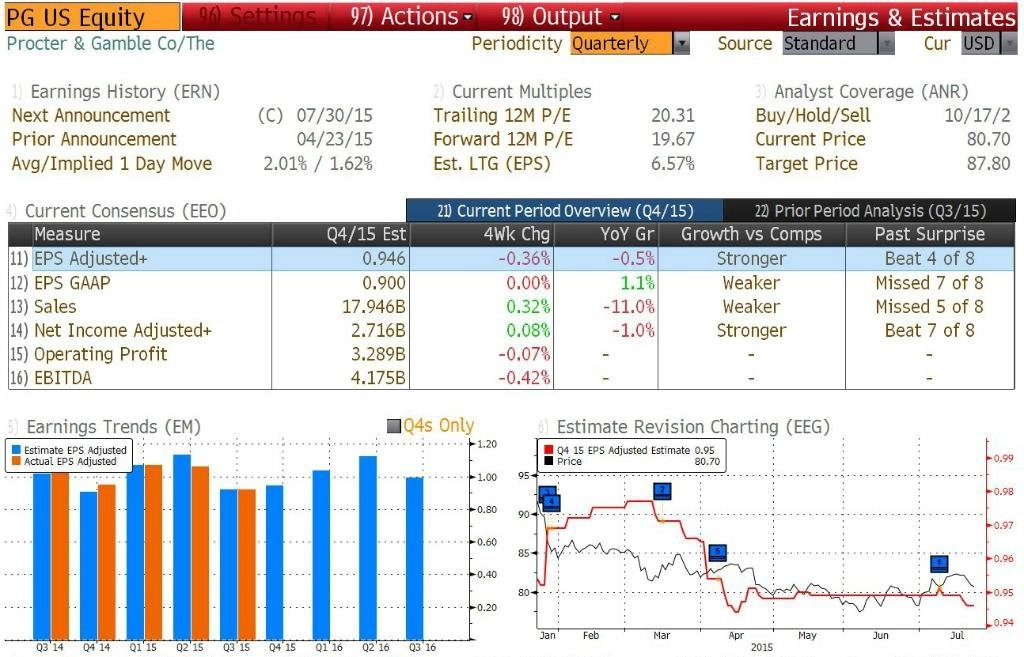Toggle the Q4s Only checkbox
This screenshot has width=1024, height=657.
click(394, 426)
